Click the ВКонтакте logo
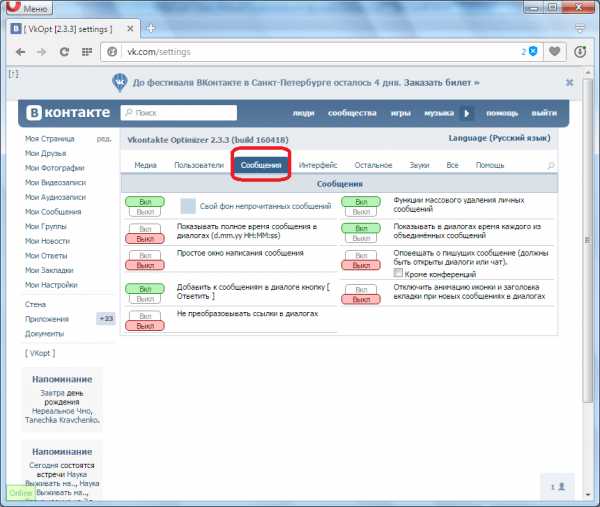Viewport: 600px width, 507px height. coord(68,113)
